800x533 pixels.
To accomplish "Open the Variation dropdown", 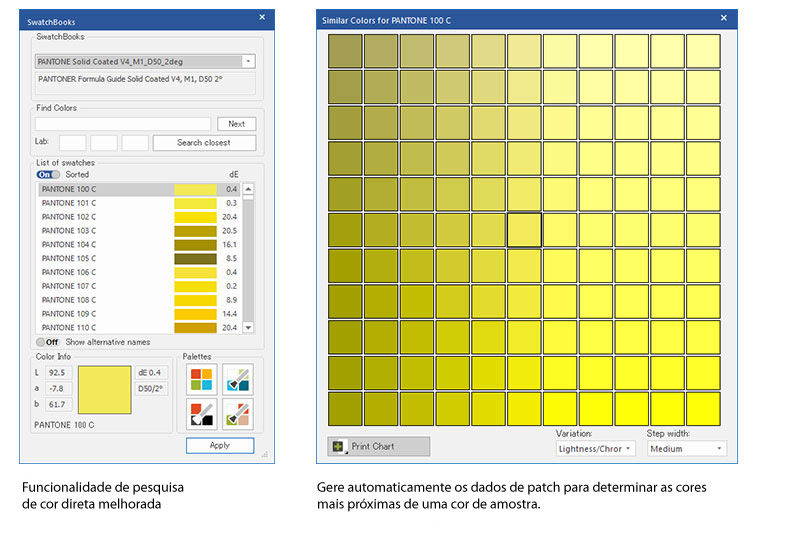I will pos(595,449).
